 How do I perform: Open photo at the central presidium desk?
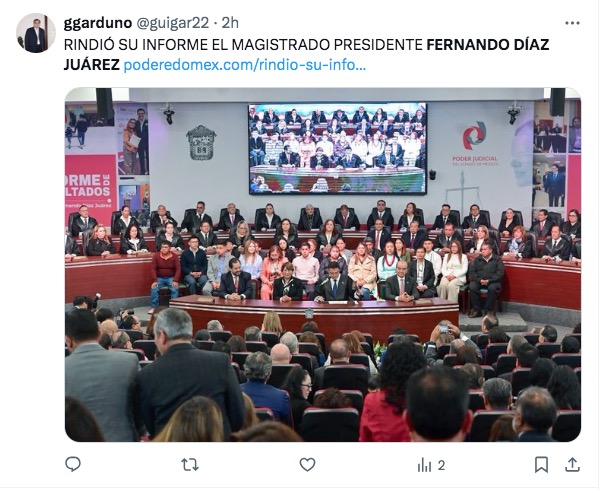click(314, 313)
